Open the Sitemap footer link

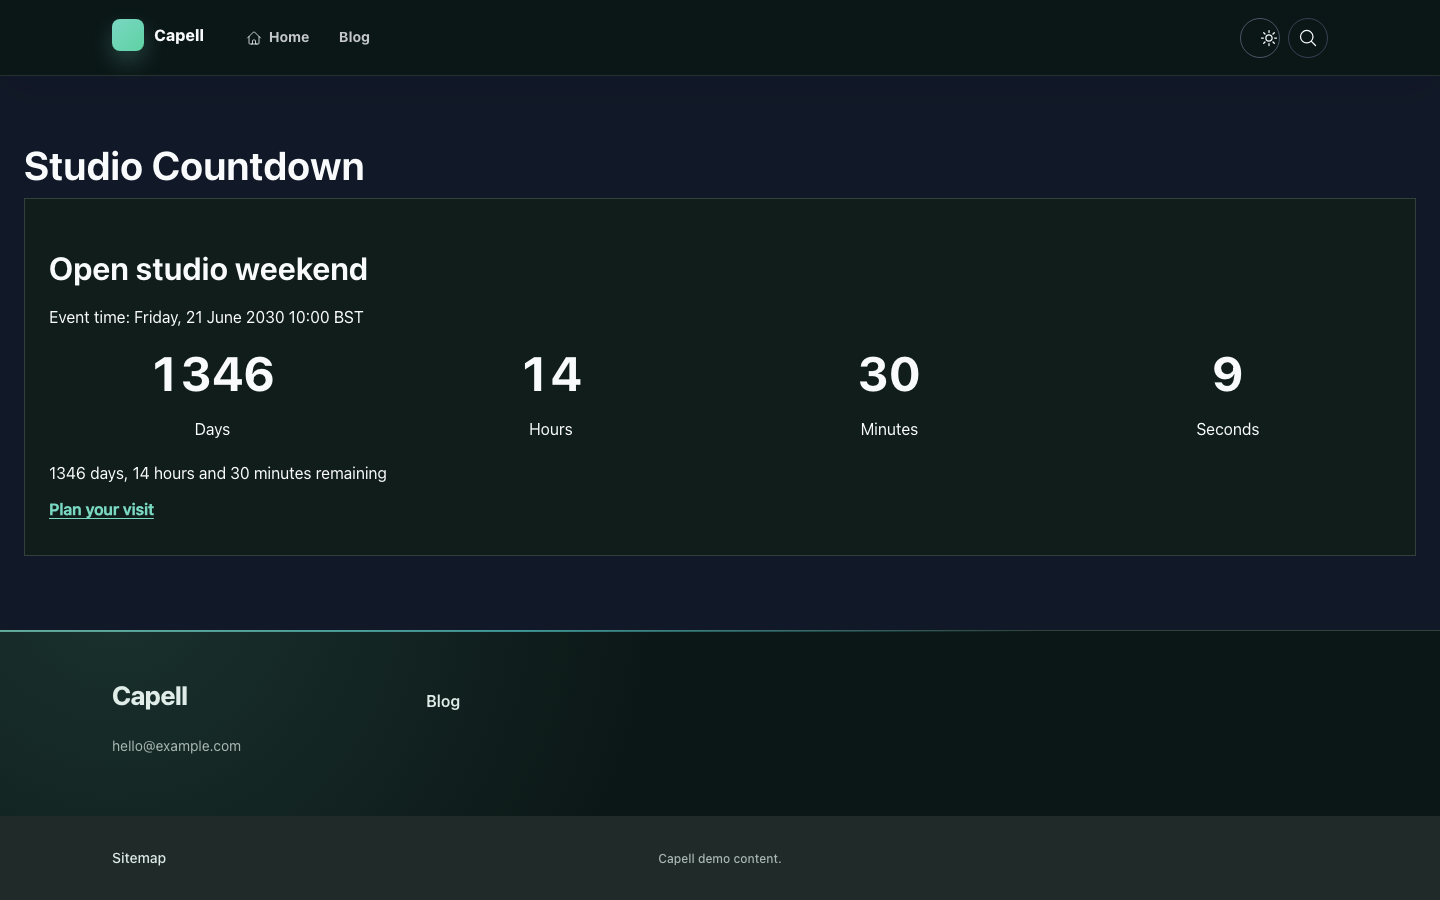click(139, 858)
